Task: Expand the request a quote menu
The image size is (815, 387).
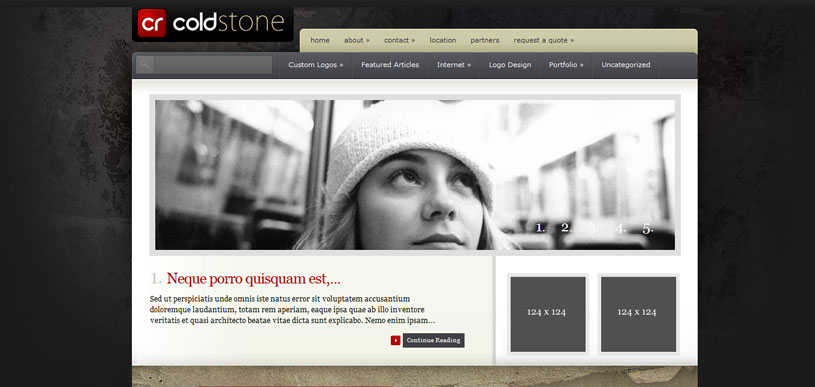Action: [x=544, y=40]
